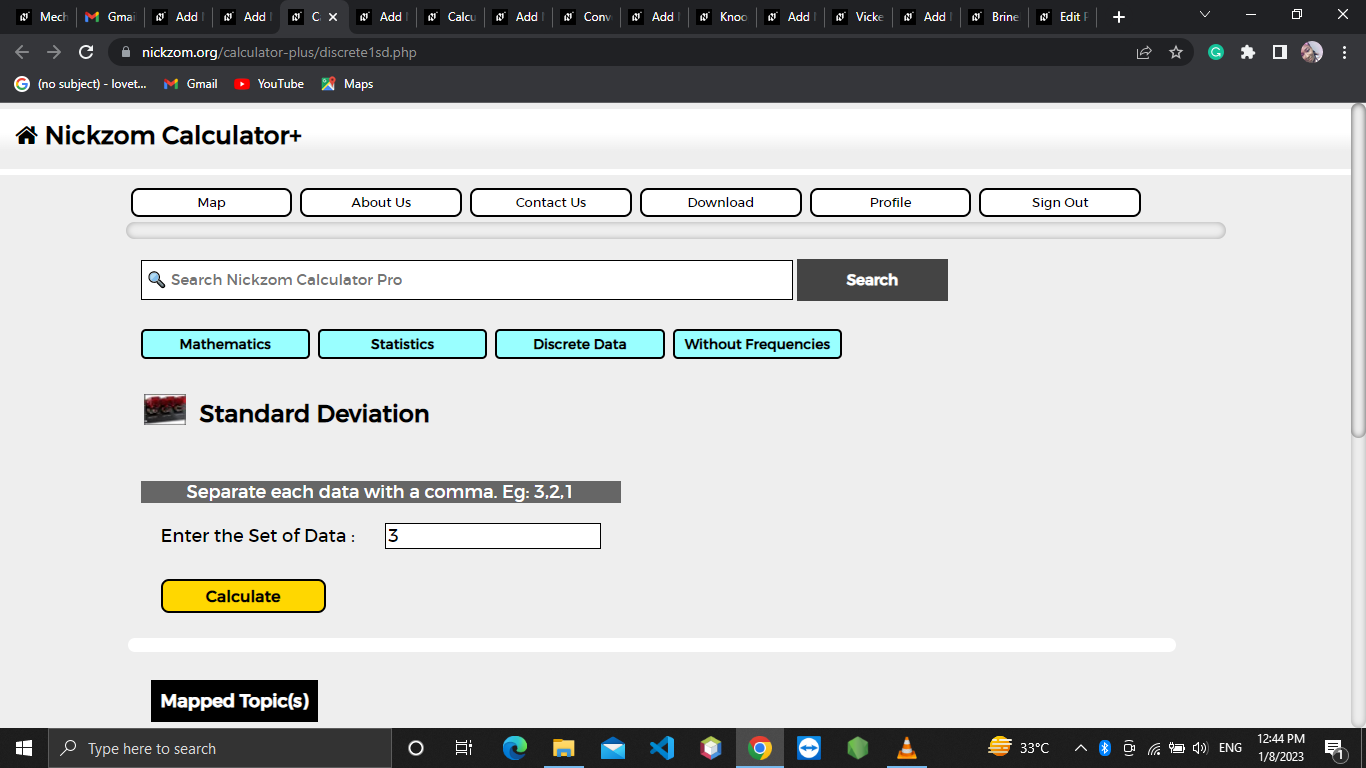Open the Gmail bookmark in bookmarks bar

click(x=190, y=84)
